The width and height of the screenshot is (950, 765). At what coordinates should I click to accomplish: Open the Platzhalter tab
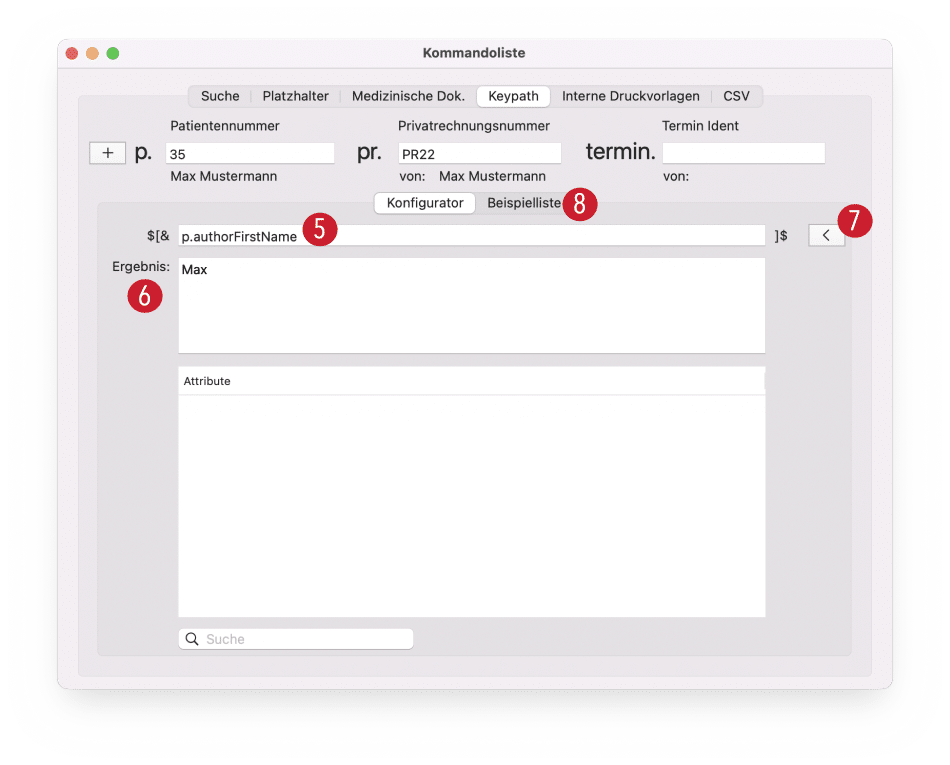tap(296, 96)
